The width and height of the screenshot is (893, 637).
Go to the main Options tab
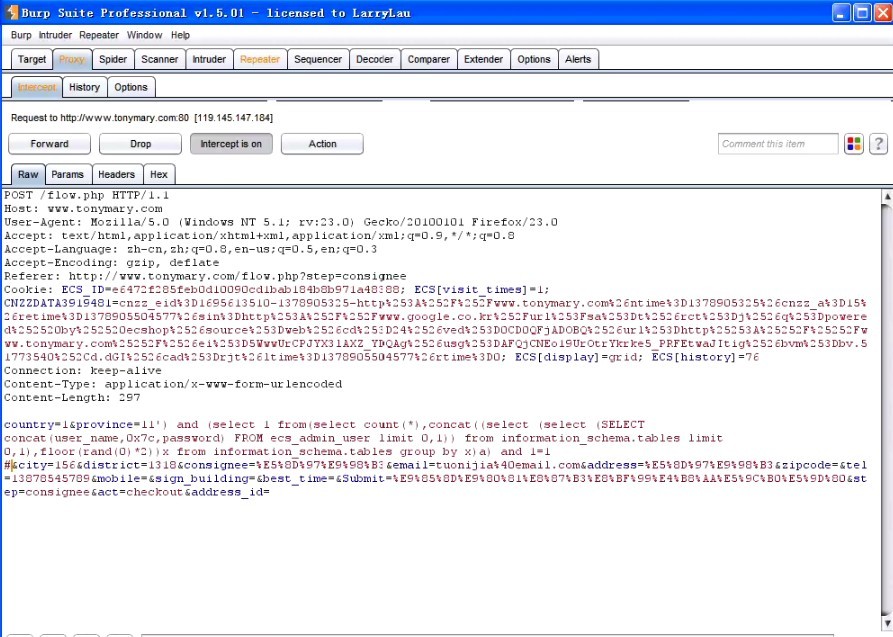[x=534, y=59]
